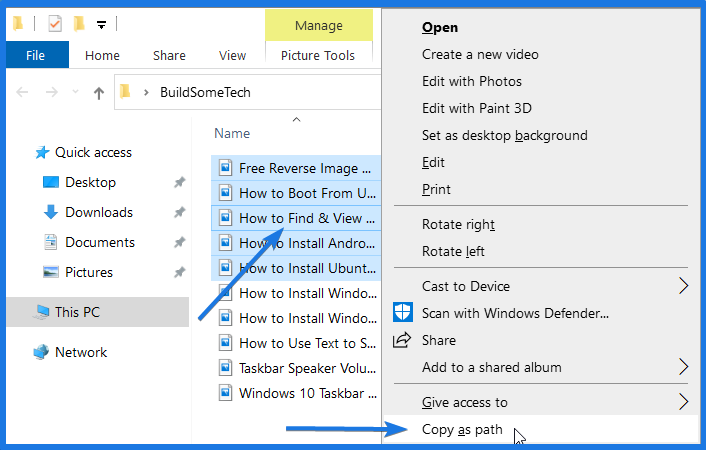Screen dimensions: 706x450
Task: Select Quick access in navigation pane
Action: 93,153
